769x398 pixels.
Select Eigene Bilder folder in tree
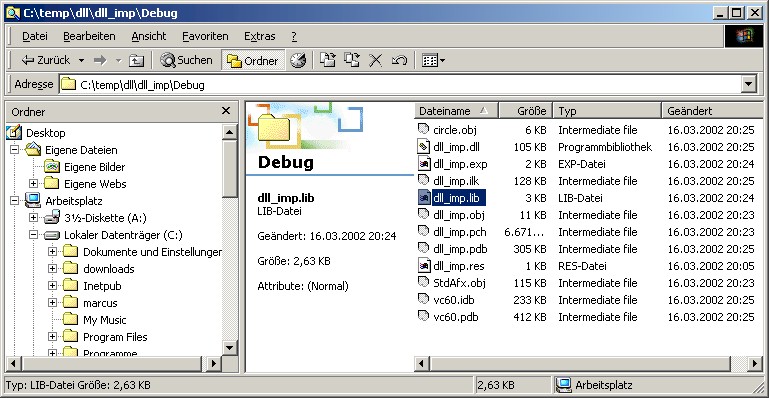tap(94, 167)
